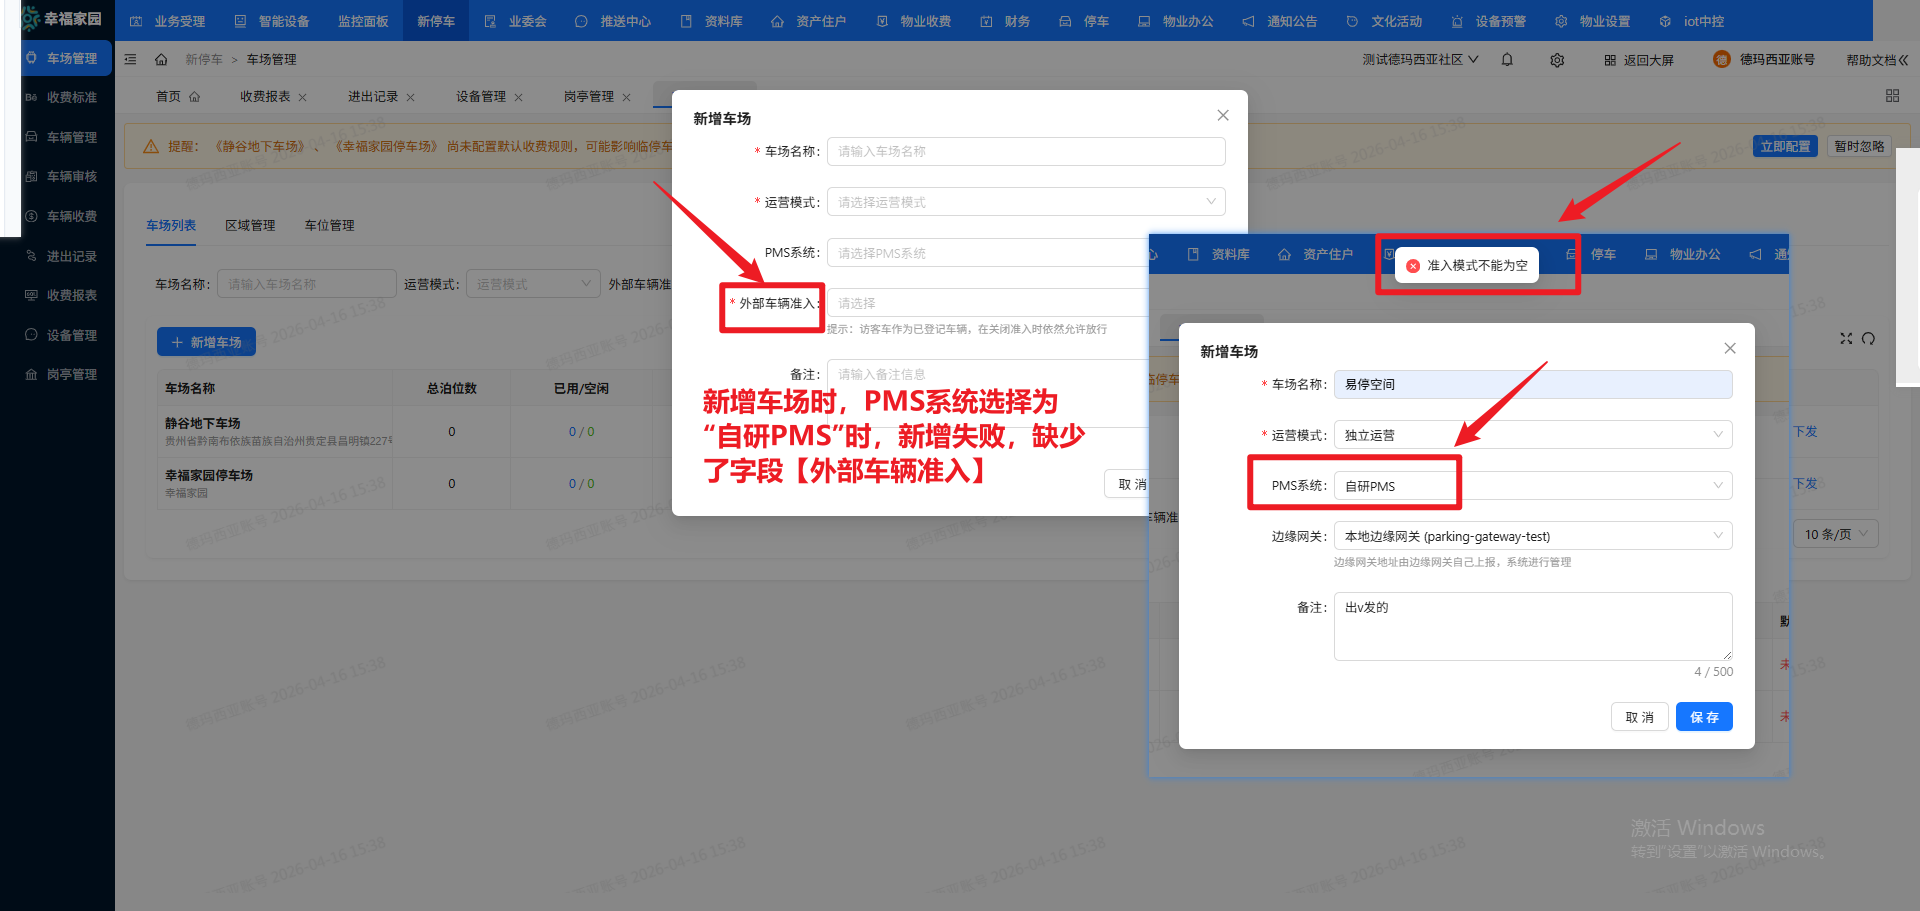Select 收费标准 in the sidebar
The width and height of the screenshot is (1920, 911).
click(66, 97)
